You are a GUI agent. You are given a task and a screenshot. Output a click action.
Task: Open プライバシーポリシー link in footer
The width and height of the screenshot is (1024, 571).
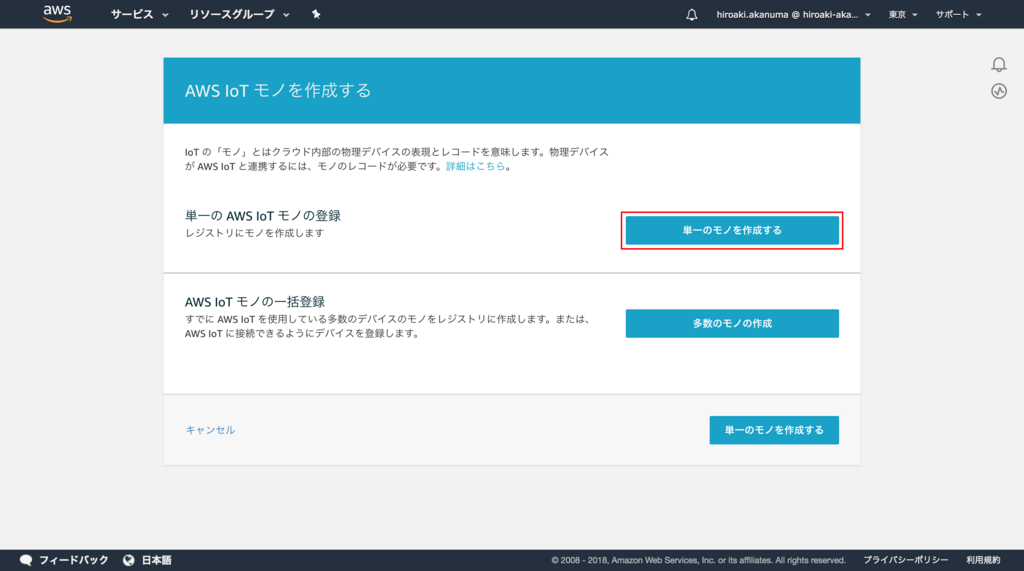point(906,560)
